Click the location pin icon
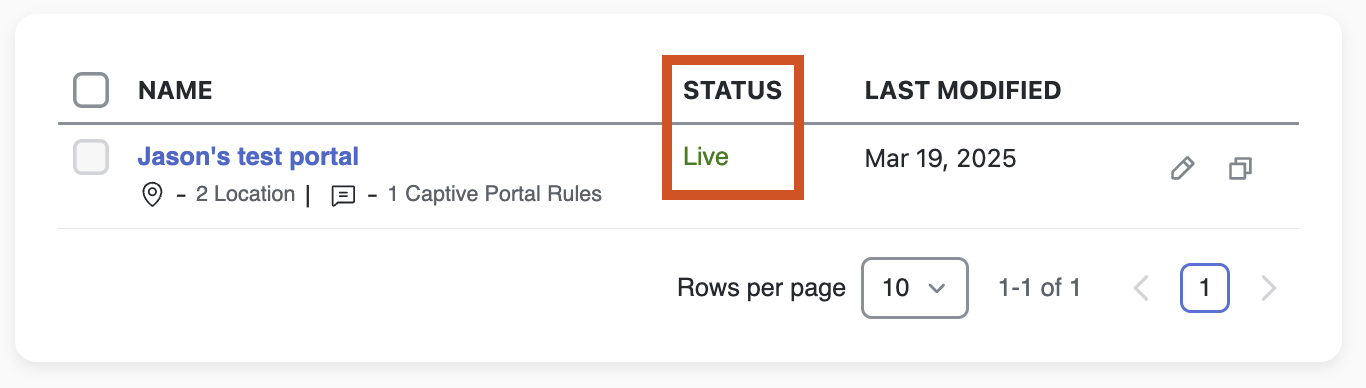 point(152,195)
